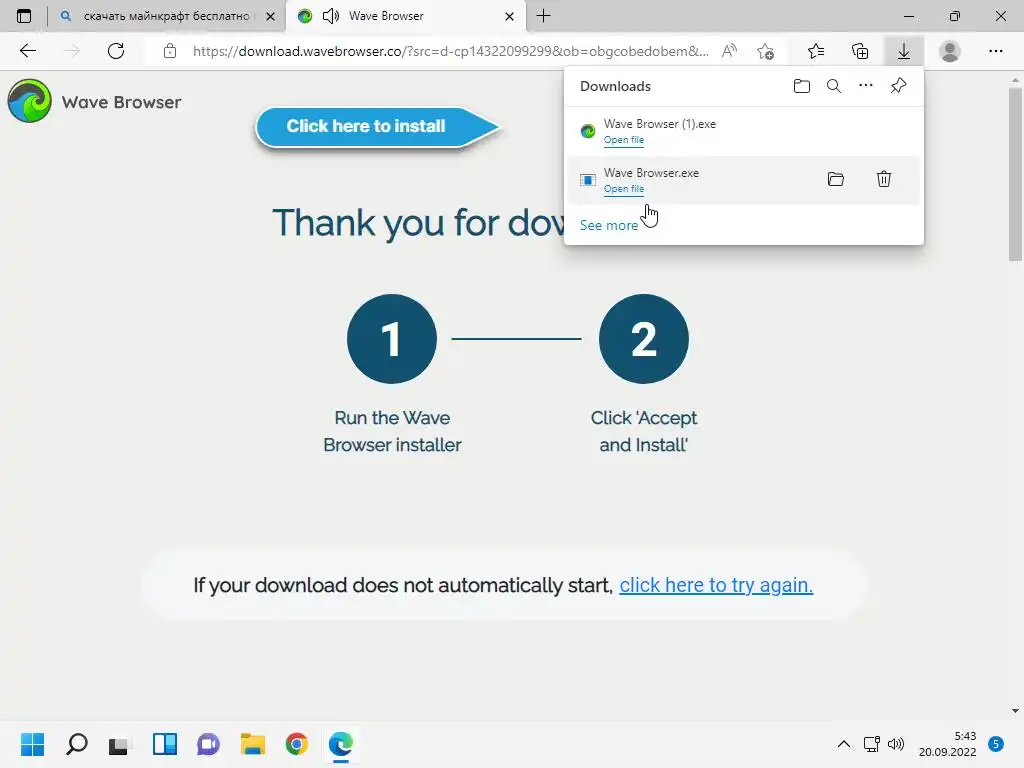The width and height of the screenshot is (1024, 768).
Task: Launch Chat app from taskbar
Action: (208, 744)
